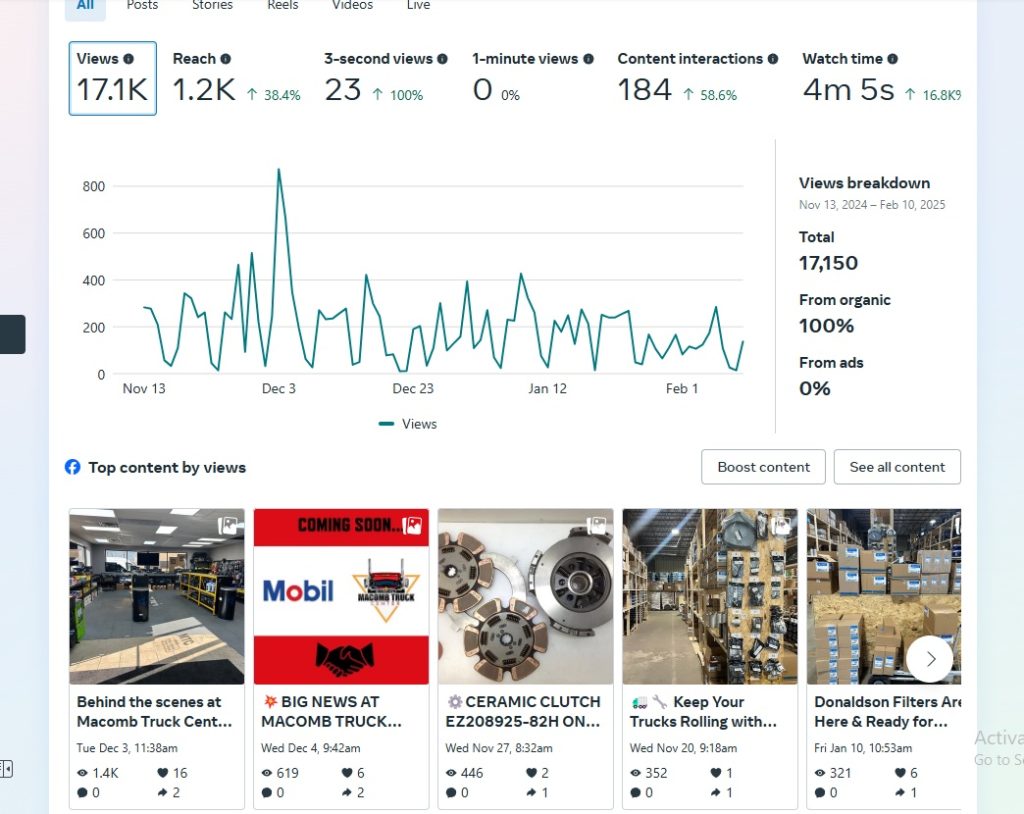Click the Content interactions info icon
The image size is (1024, 814).
(x=773, y=59)
